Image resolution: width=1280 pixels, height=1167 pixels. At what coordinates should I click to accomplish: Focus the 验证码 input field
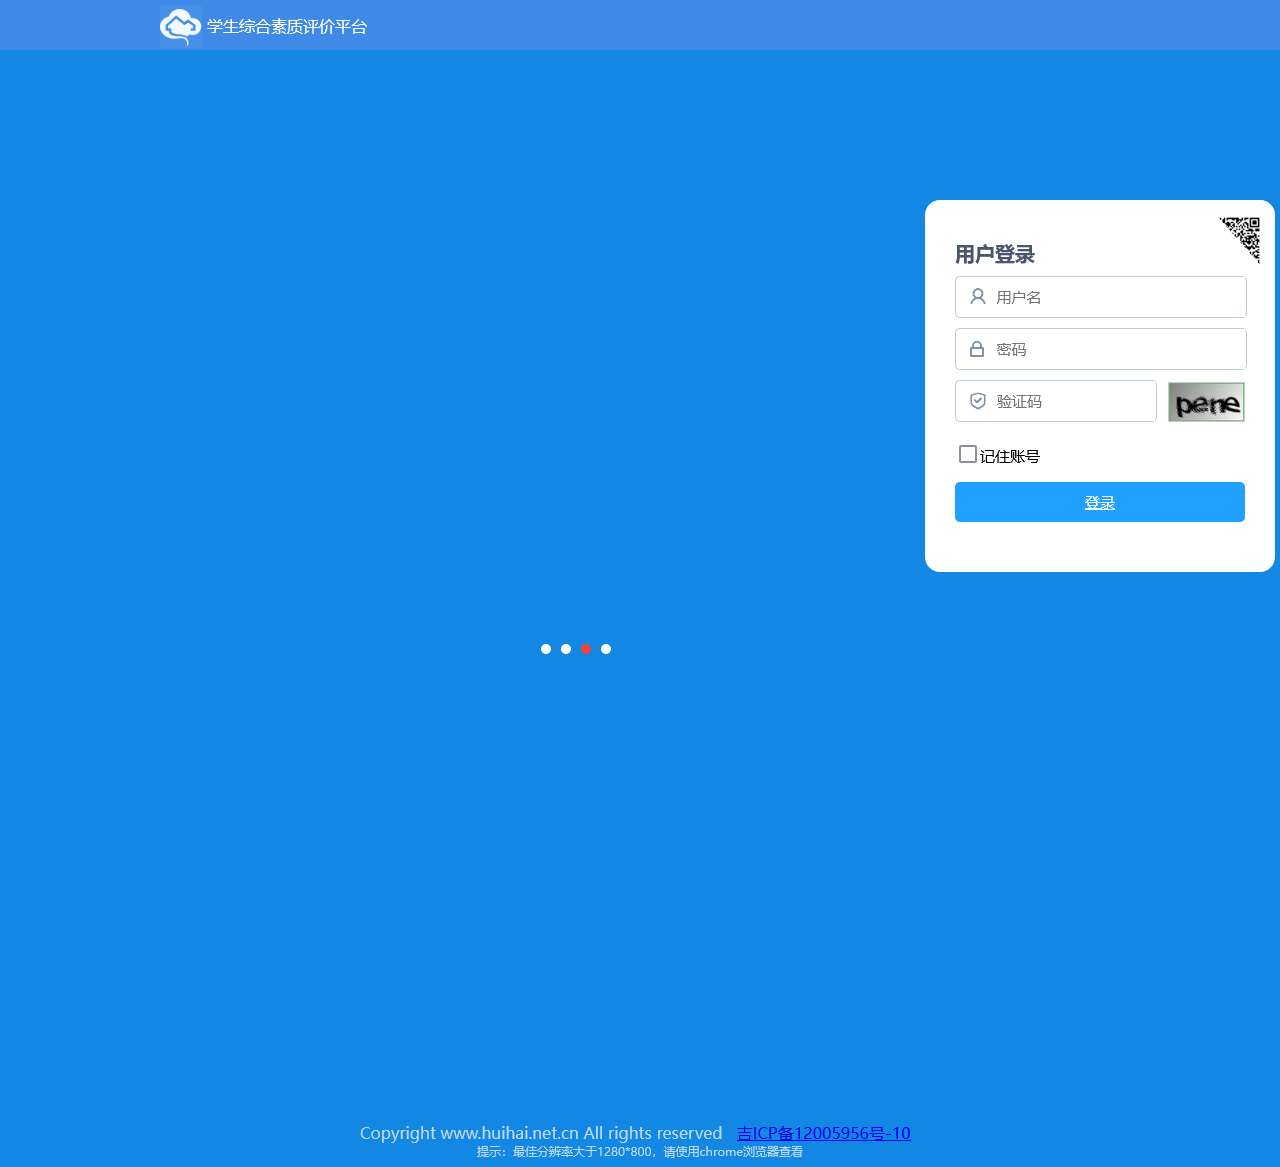1056,401
